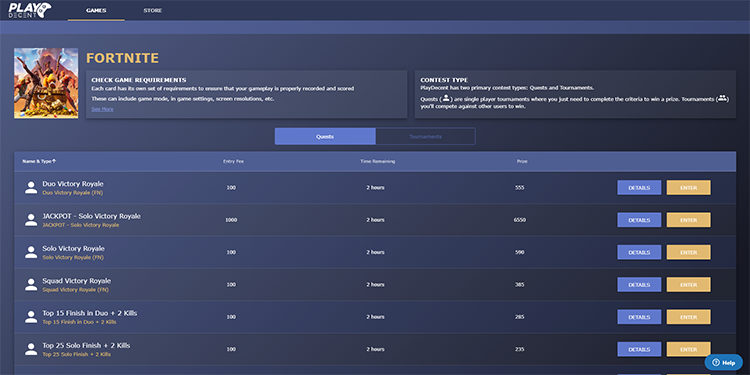Open Details for Squad Victory Royale

(639, 285)
